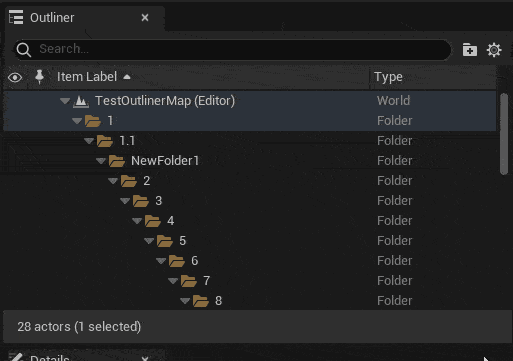513x361 pixels.
Task: Click folder icon of folder 6
Action: [x=177, y=261]
